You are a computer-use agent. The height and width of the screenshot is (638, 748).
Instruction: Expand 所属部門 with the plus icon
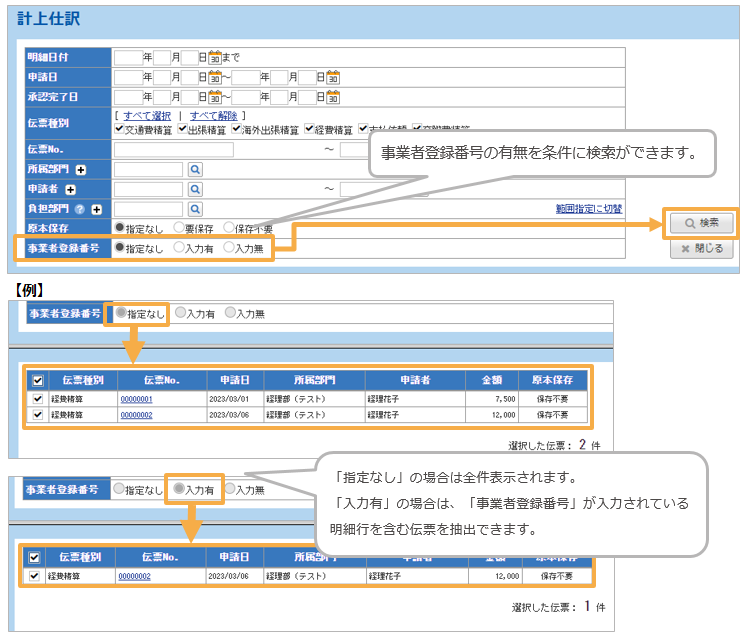click(x=80, y=170)
